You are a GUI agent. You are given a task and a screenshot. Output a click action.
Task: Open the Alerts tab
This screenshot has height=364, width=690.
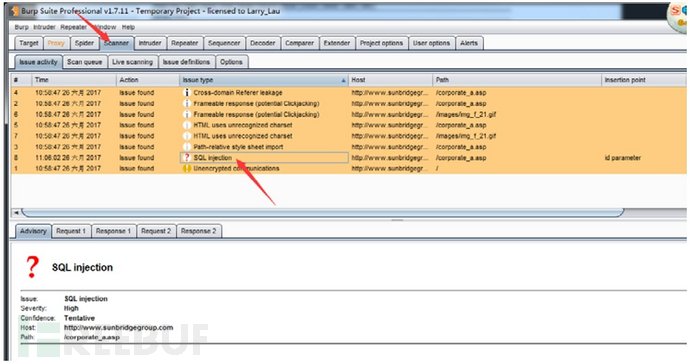coord(469,43)
